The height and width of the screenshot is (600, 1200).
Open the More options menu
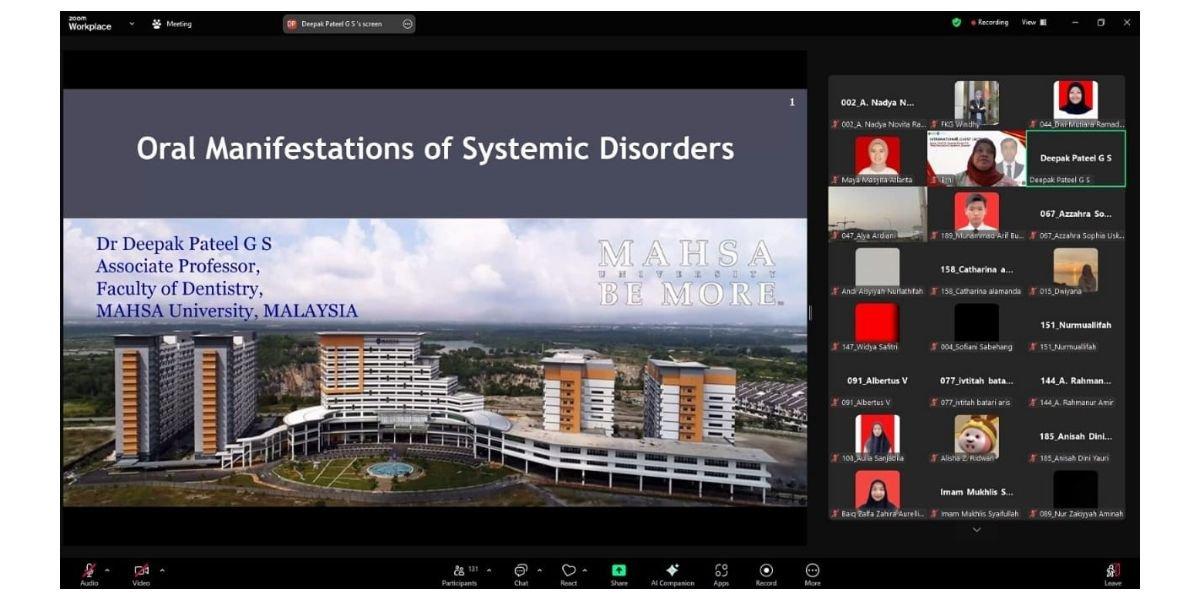pos(812,573)
